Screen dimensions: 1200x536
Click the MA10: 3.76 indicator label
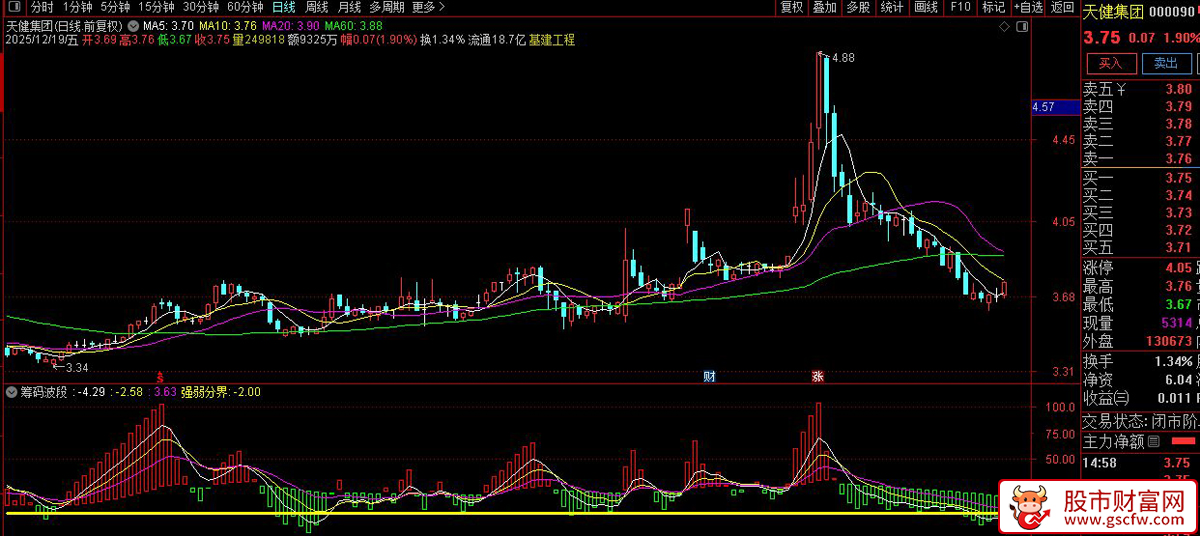coord(227,24)
